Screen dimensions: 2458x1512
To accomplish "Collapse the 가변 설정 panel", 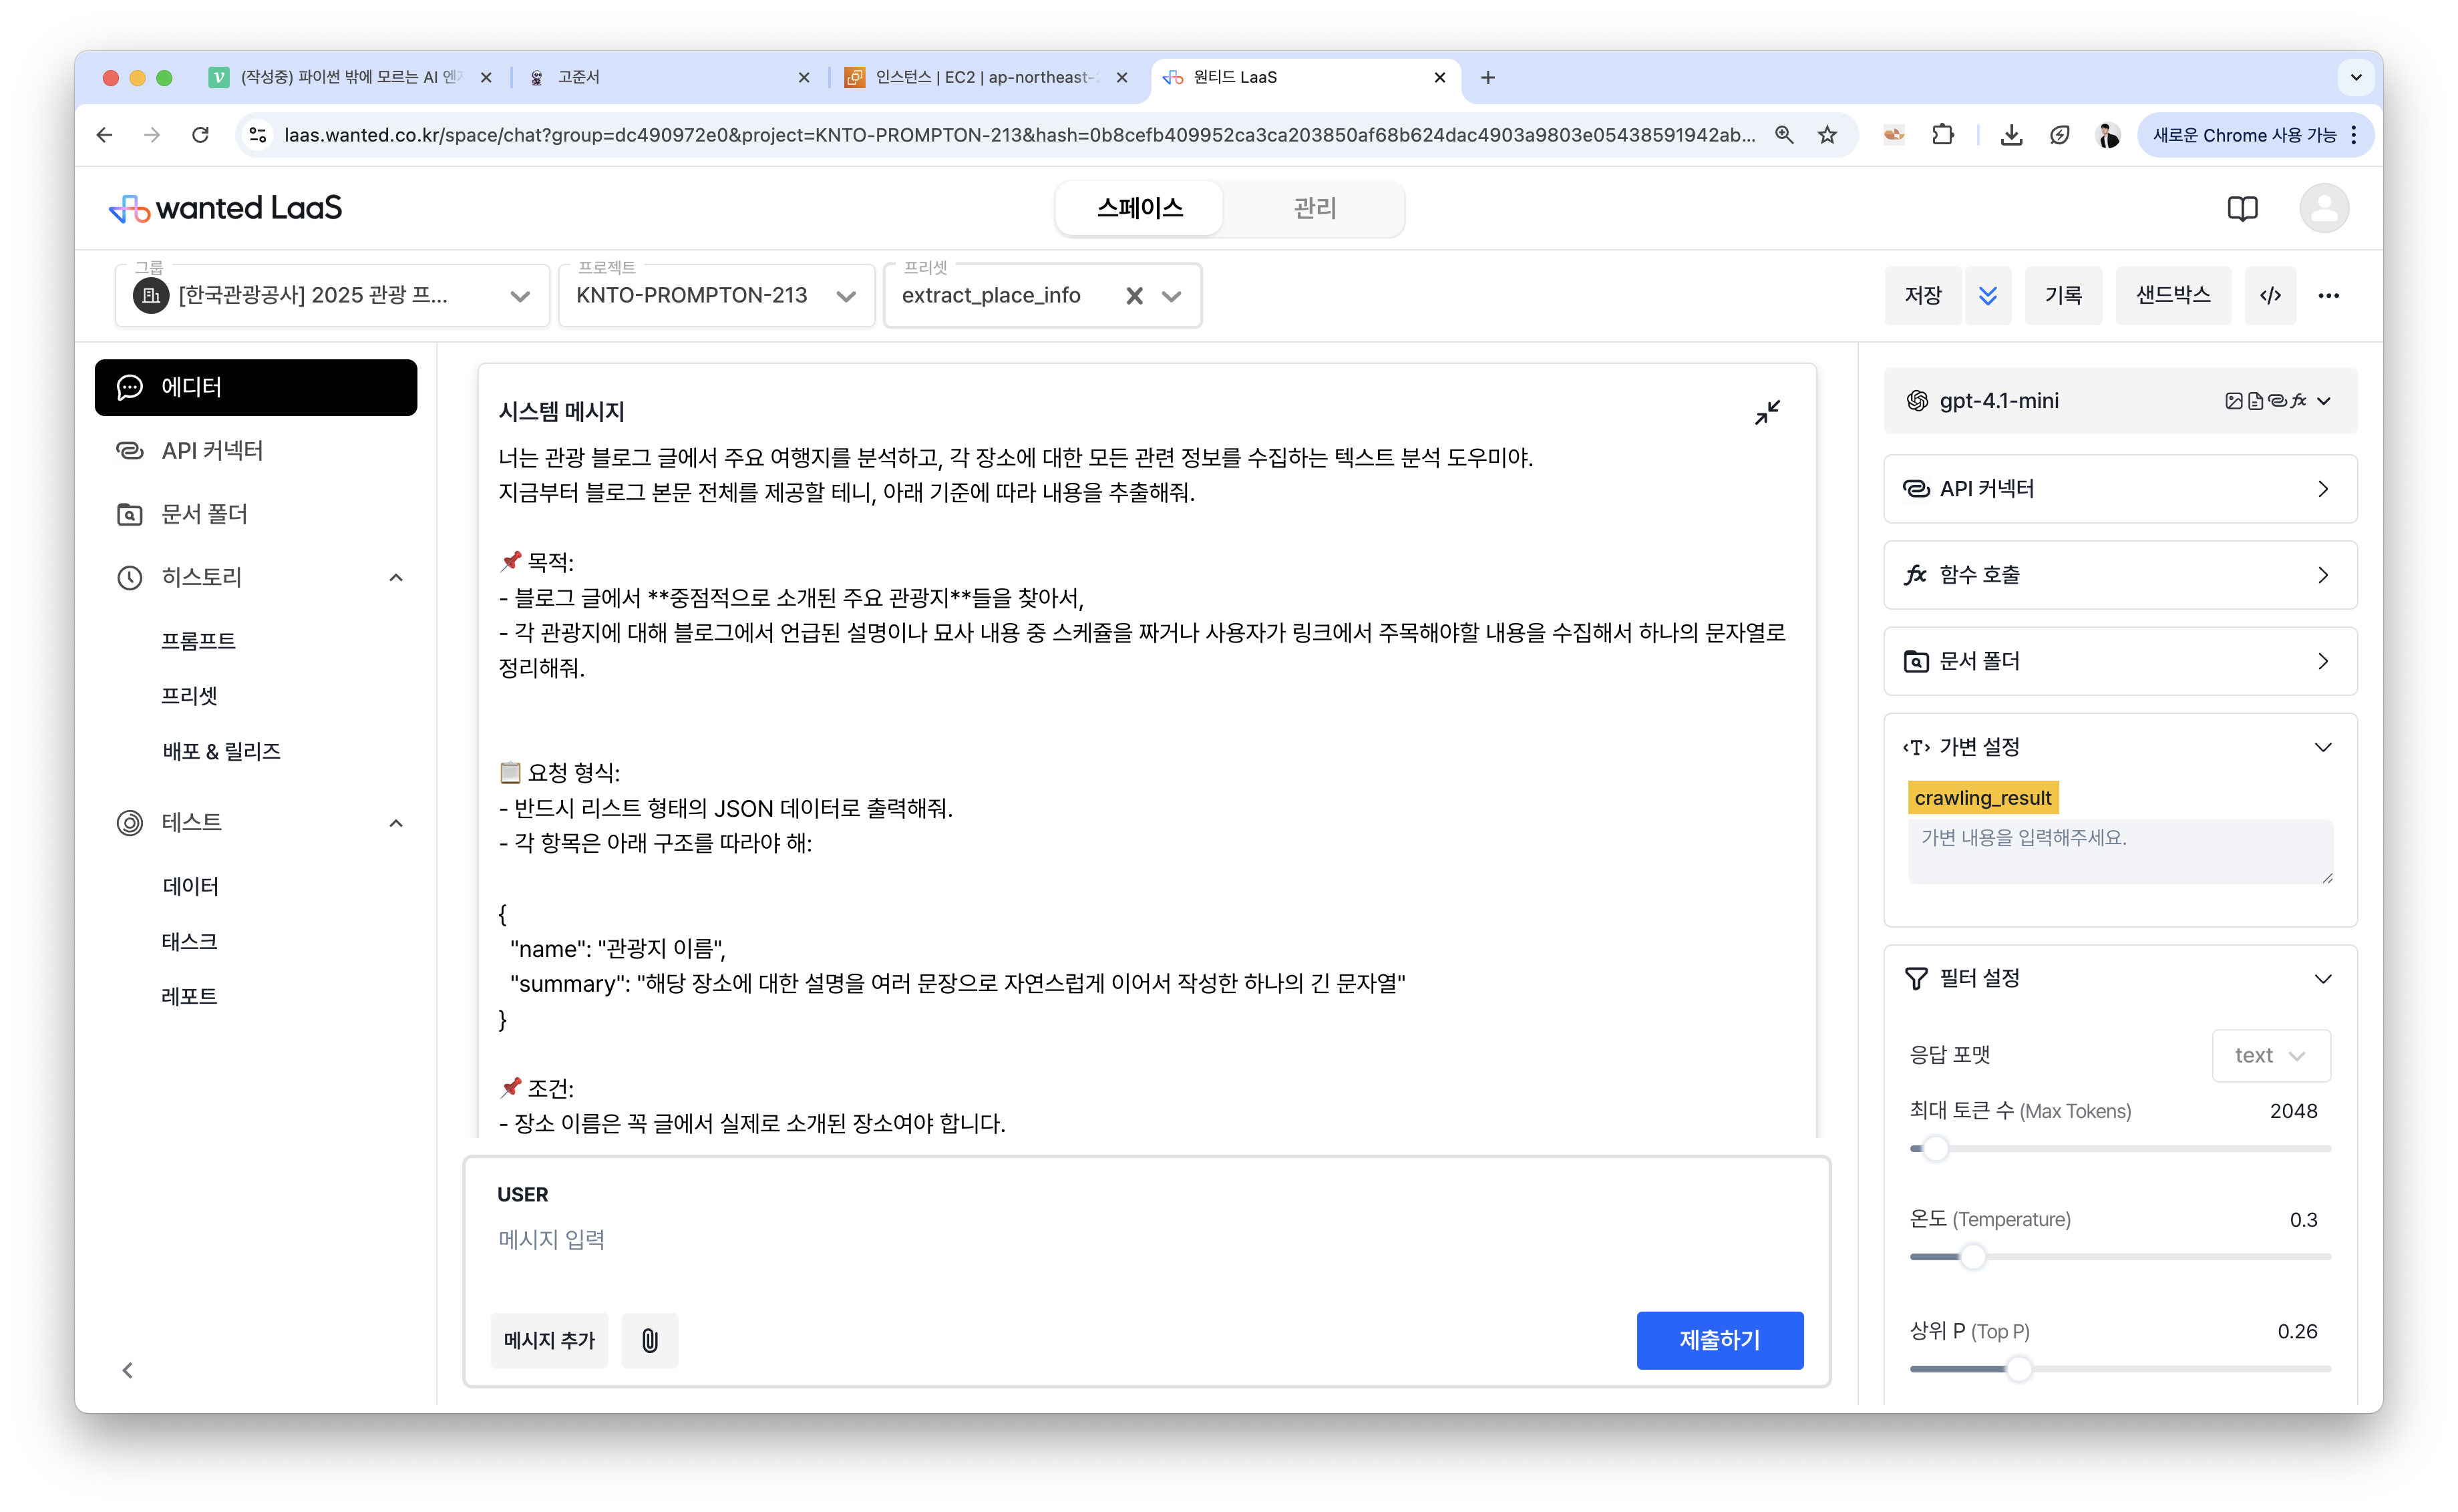I will [x=2323, y=747].
